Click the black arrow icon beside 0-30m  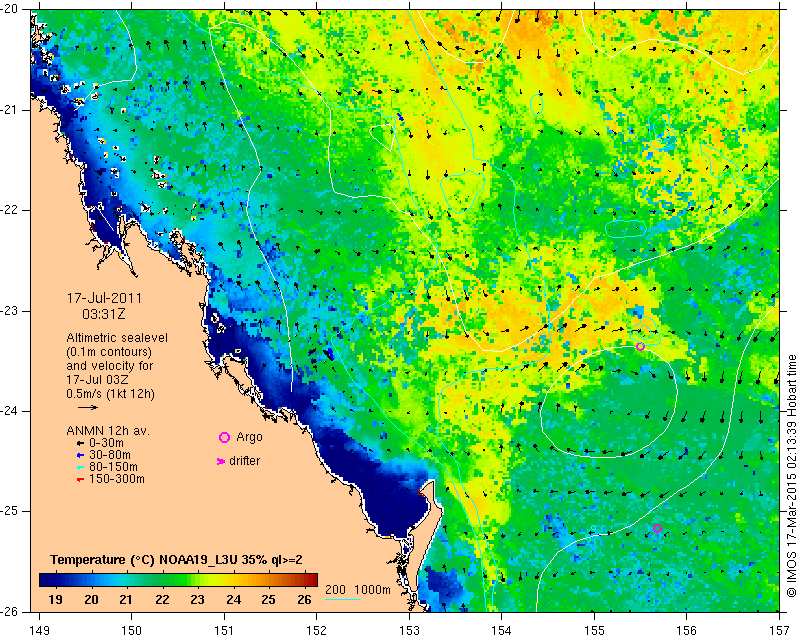coord(80,444)
